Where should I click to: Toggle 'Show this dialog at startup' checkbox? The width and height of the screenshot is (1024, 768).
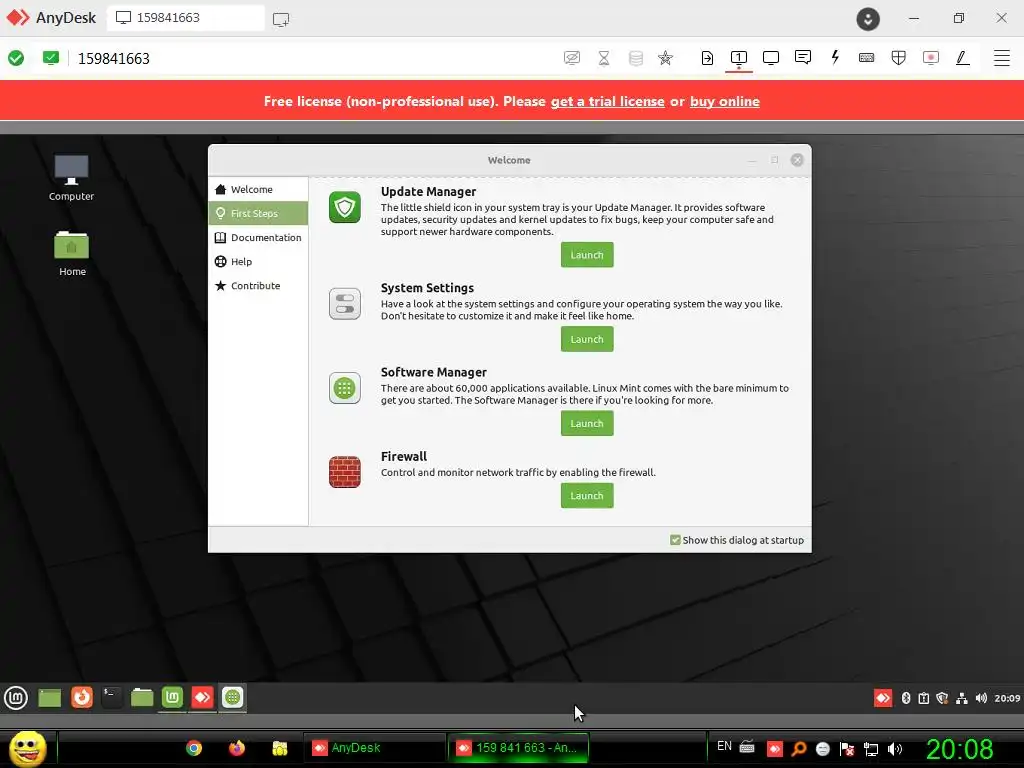tap(675, 540)
